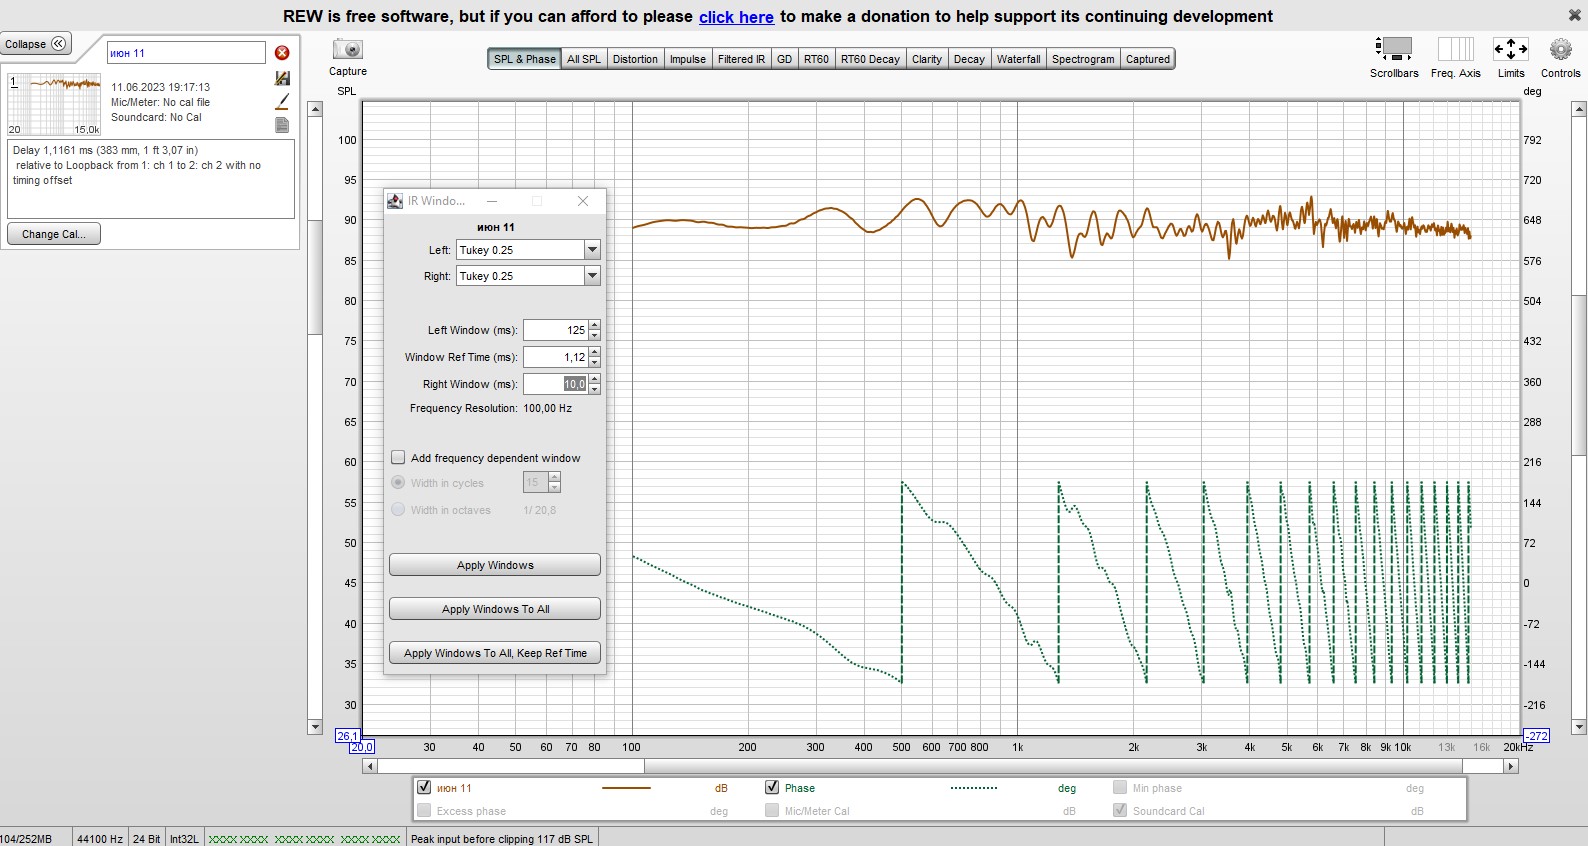
Task: Open the Left window type dropdown
Action: 592,249
